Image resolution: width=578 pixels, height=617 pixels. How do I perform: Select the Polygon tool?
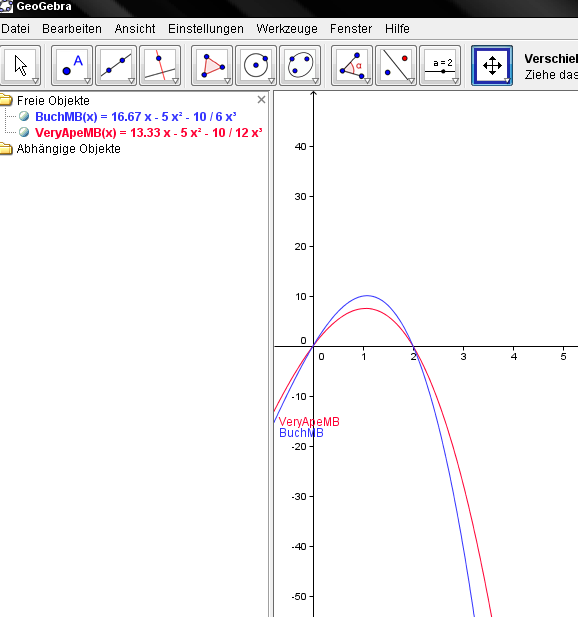[212, 65]
